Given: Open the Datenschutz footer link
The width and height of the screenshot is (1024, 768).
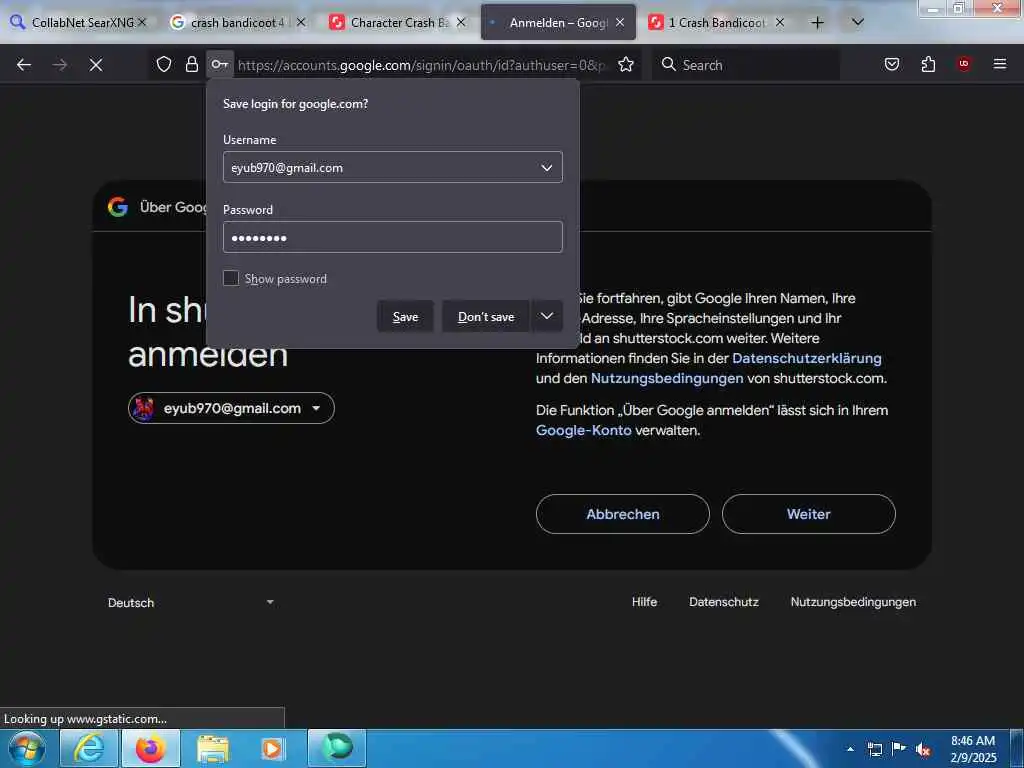Looking at the screenshot, I should coord(724,601).
